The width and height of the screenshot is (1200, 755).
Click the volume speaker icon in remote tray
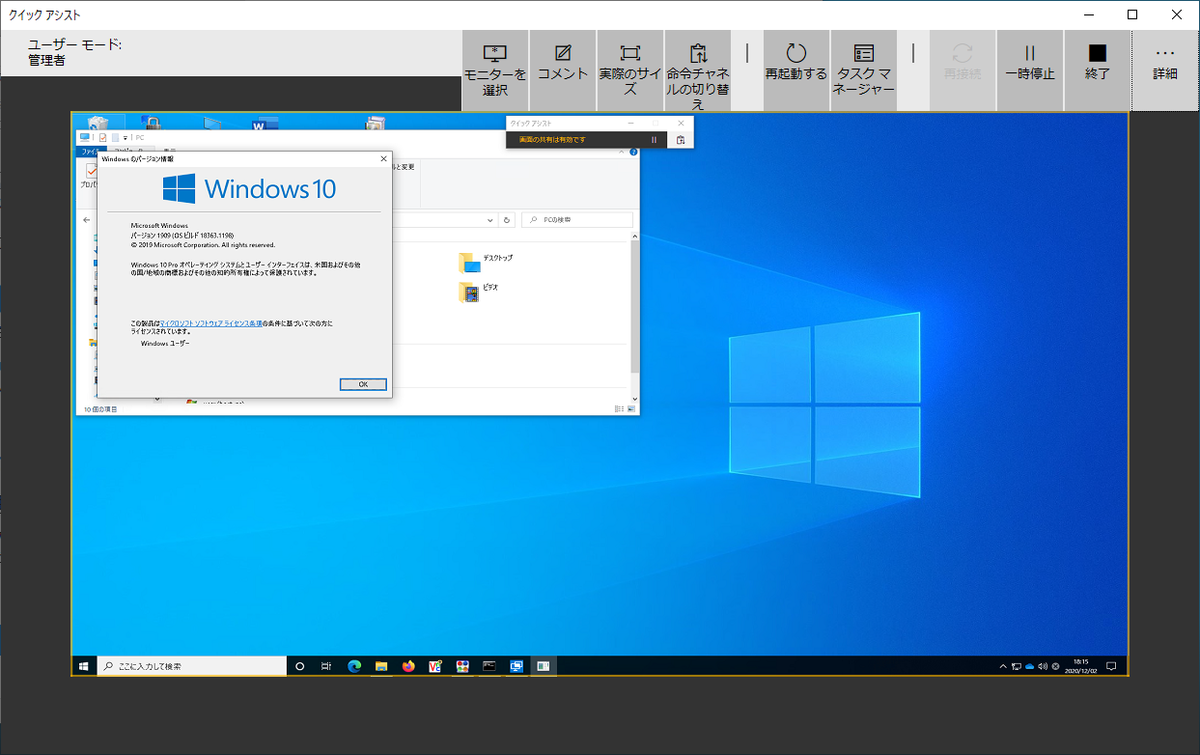[1042, 666]
